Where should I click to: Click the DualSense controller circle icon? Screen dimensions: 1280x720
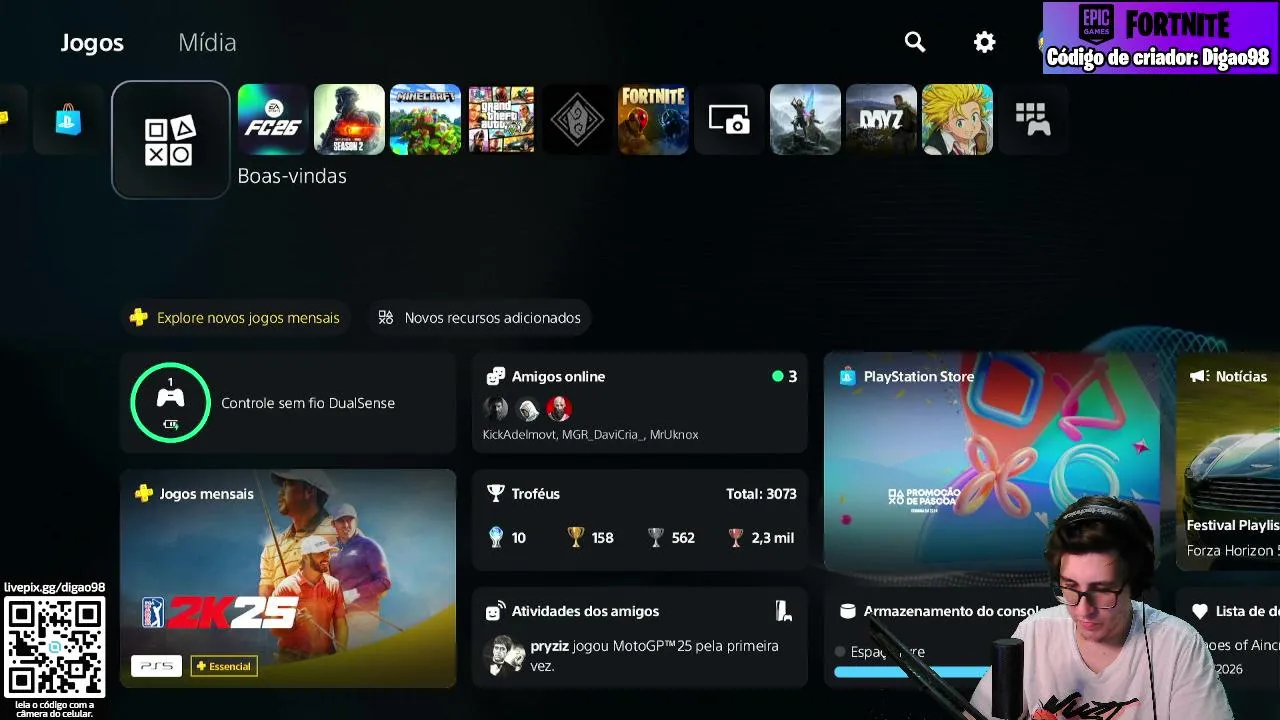pyautogui.click(x=170, y=402)
